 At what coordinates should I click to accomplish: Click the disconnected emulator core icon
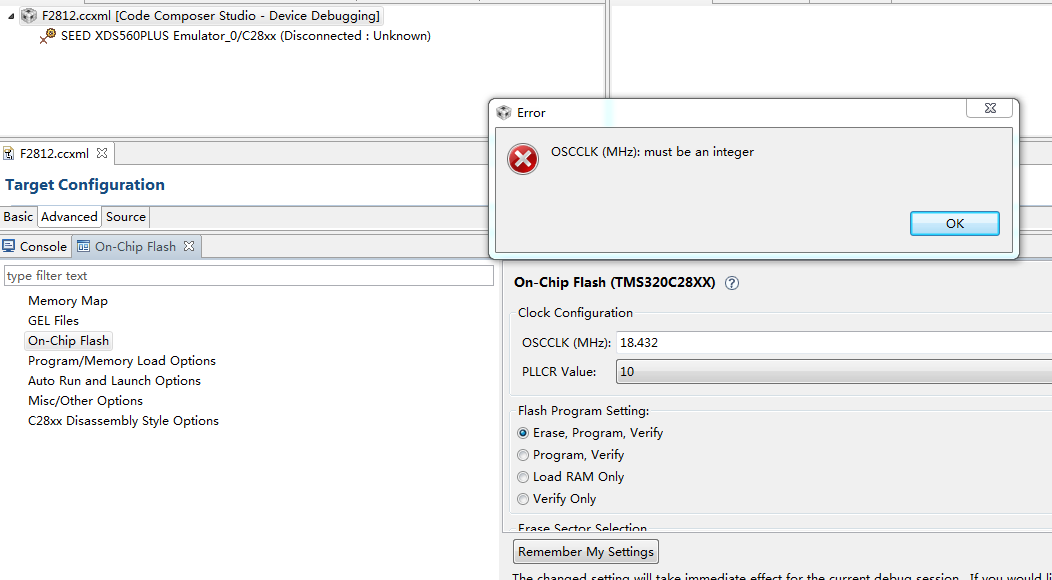(48, 36)
